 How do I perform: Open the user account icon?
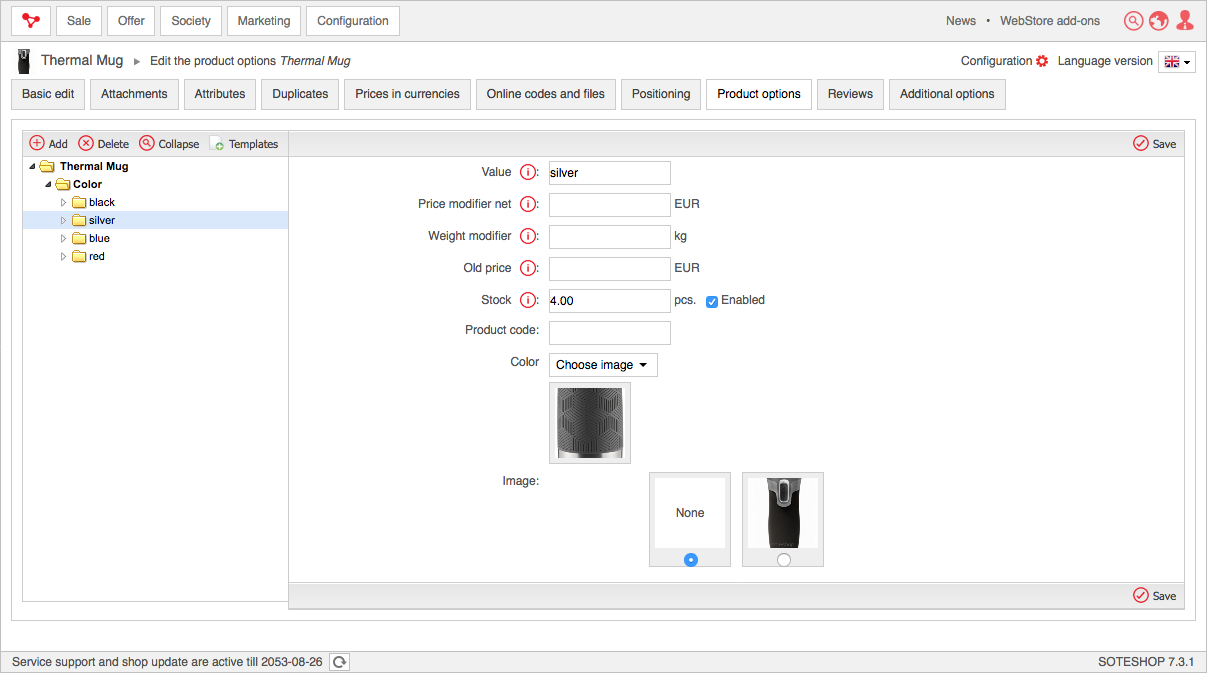pyautogui.click(x=1185, y=21)
